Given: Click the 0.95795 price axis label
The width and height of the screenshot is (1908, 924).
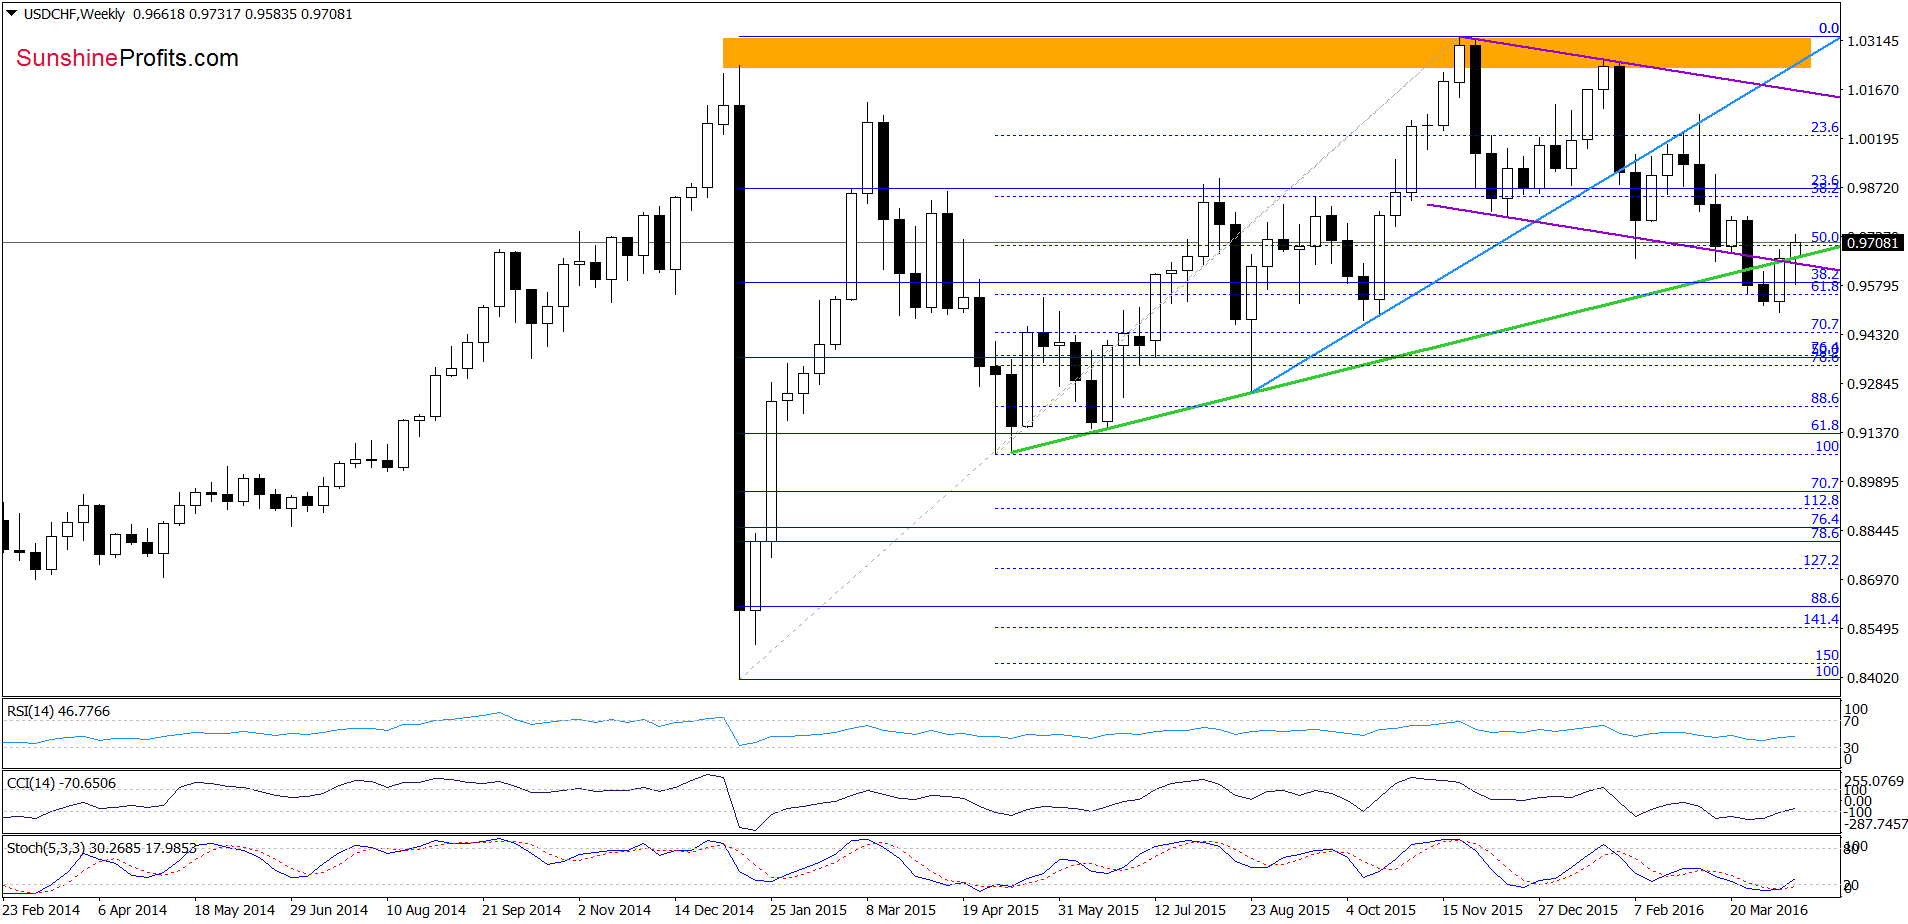Looking at the screenshot, I should point(1872,286).
